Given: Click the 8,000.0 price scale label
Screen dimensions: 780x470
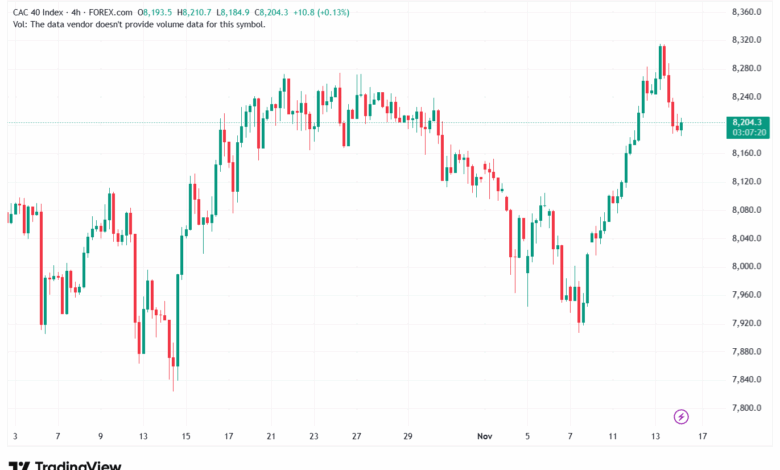Looking at the screenshot, I should pos(748,266).
